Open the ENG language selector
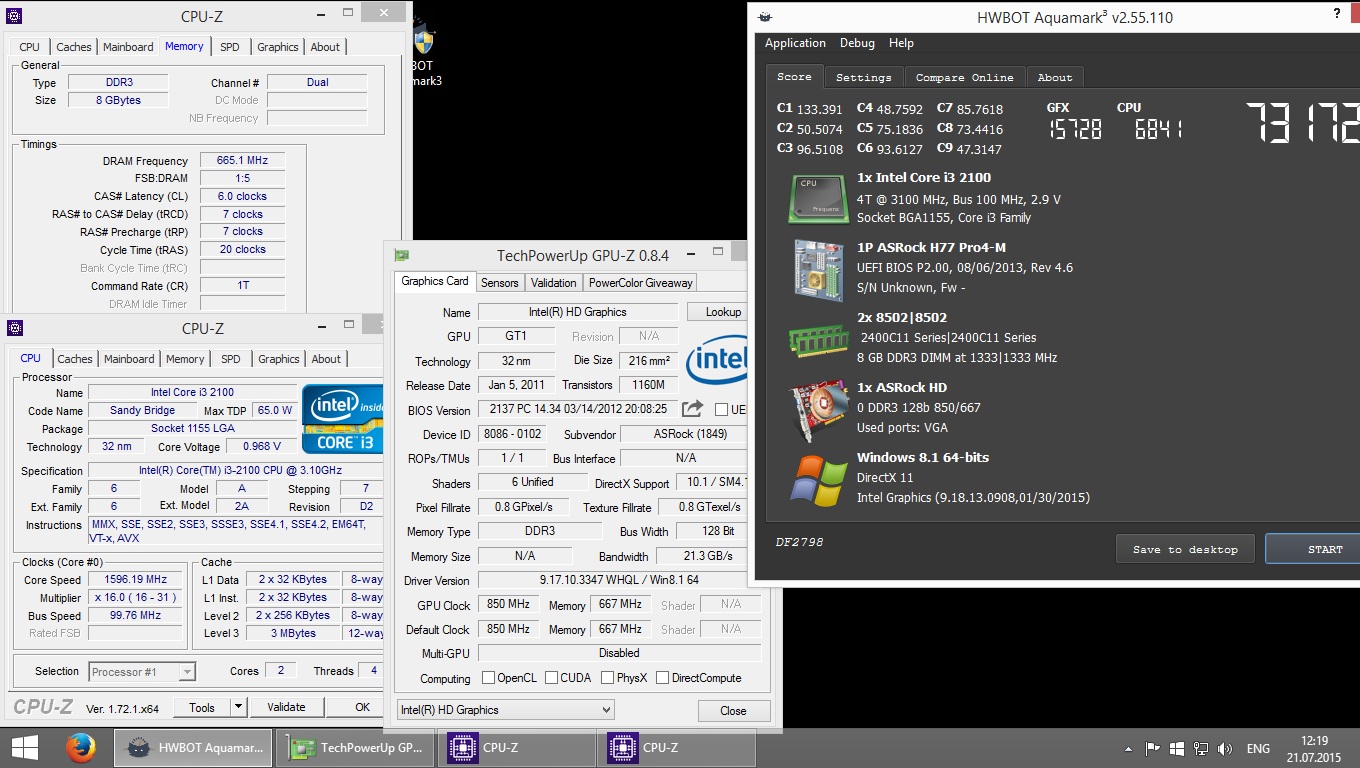 point(1258,748)
